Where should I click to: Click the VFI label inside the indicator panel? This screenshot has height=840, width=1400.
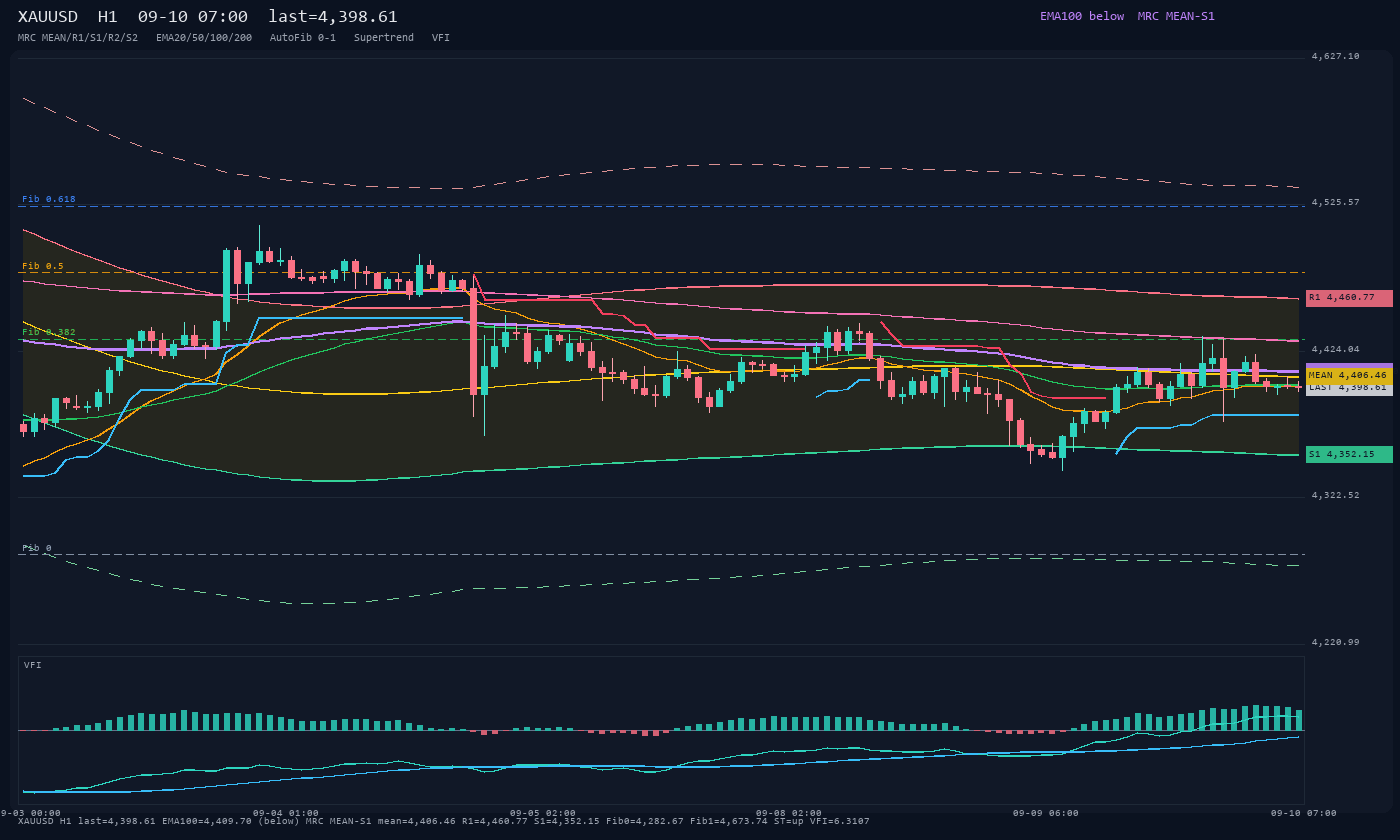[33, 665]
